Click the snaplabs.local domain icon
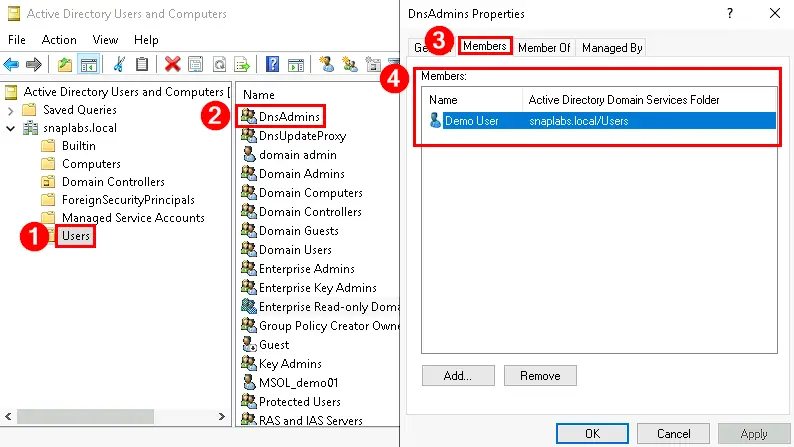The image size is (794, 447). 30,128
